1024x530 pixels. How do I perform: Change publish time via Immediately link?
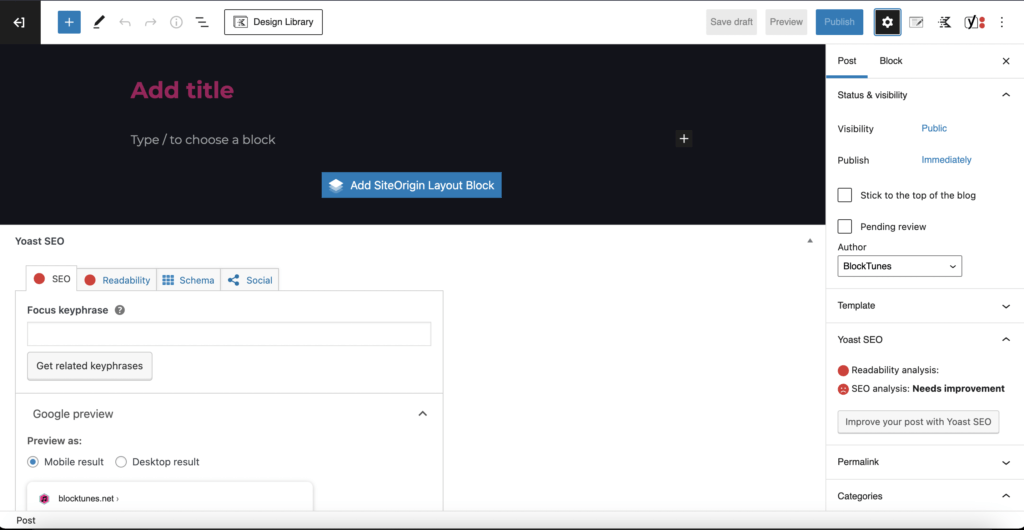pos(946,160)
